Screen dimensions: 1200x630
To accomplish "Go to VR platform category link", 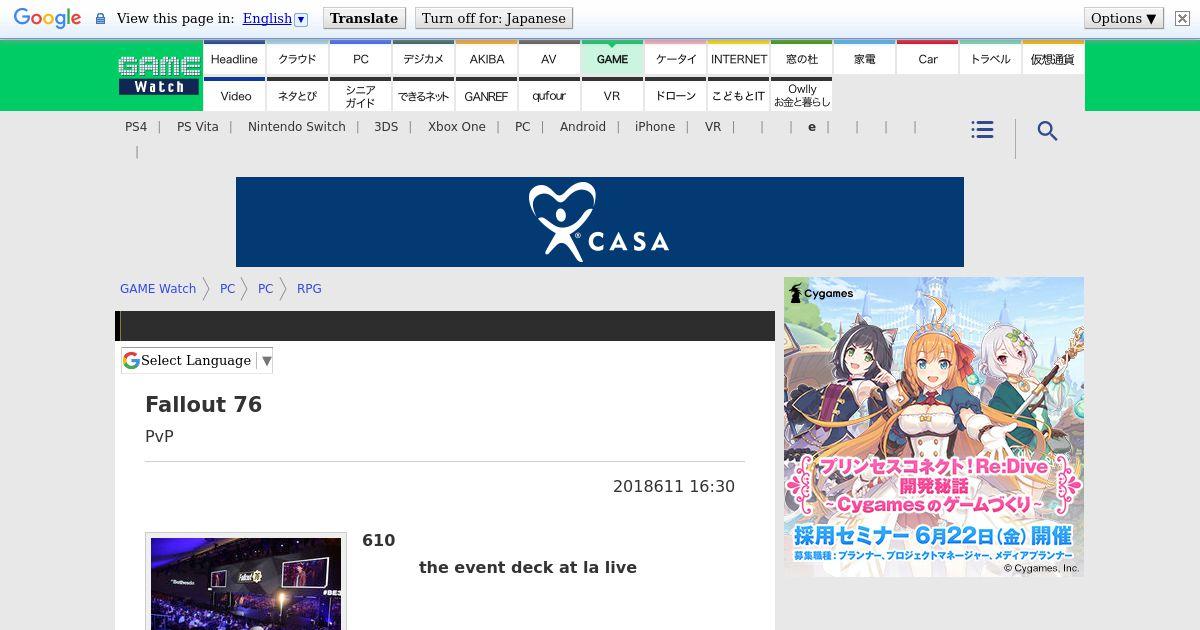I will 713,127.
